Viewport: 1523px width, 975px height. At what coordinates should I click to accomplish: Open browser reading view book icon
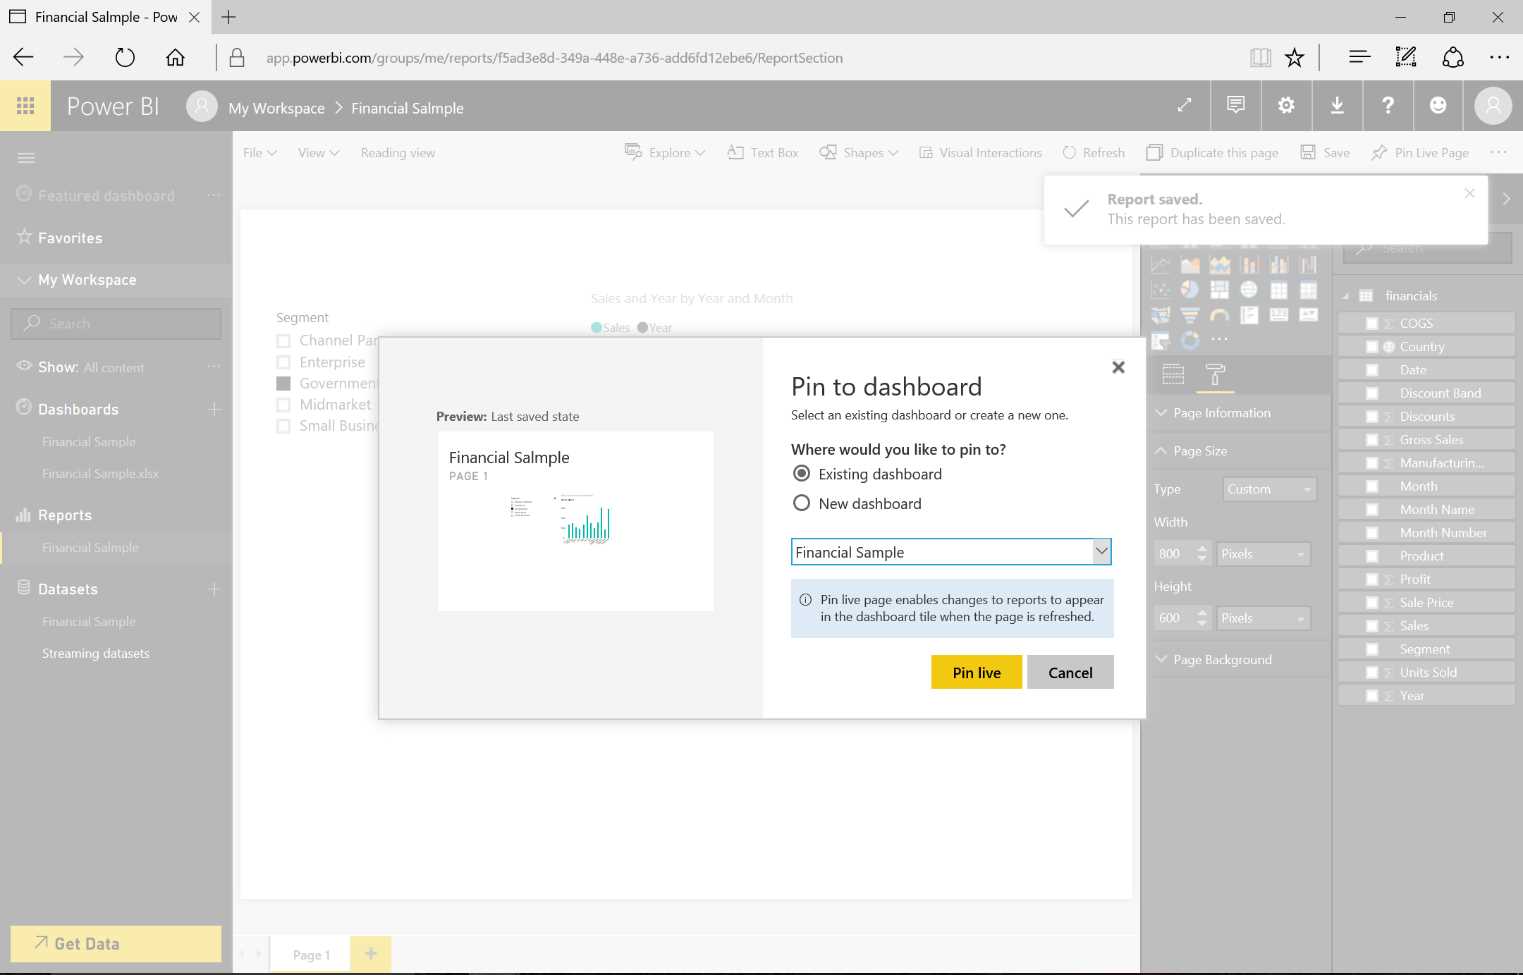point(1260,57)
